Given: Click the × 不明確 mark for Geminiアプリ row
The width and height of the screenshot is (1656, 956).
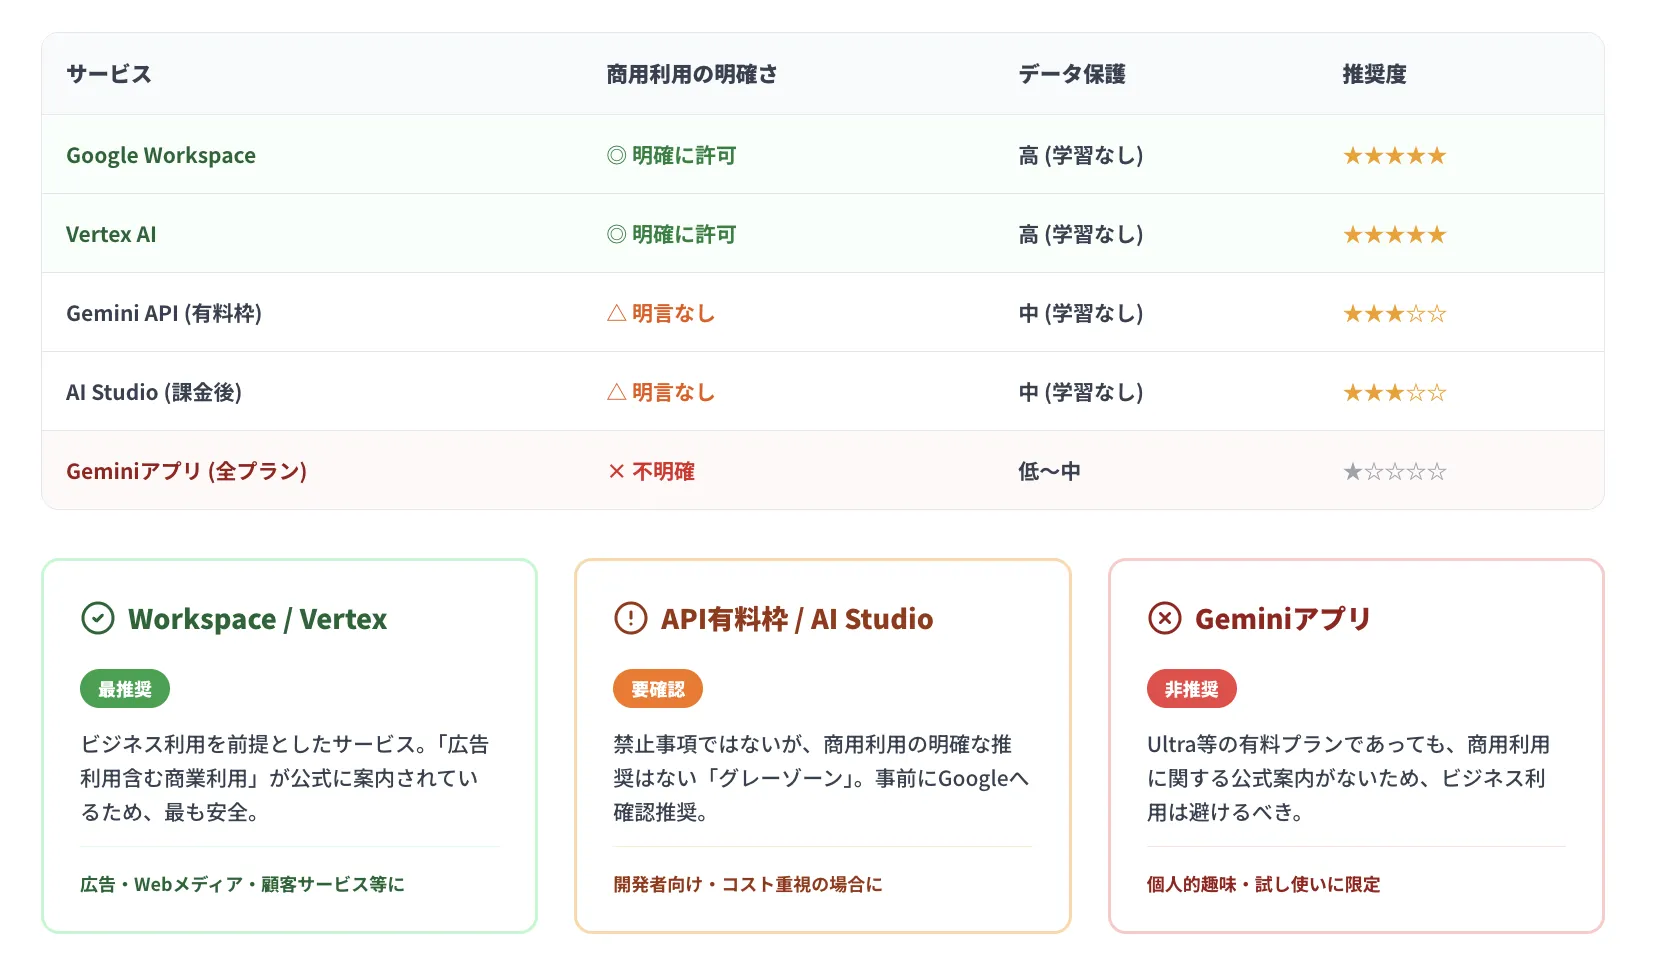Looking at the screenshot, I should pyautogui.click(x=651, y=470).
